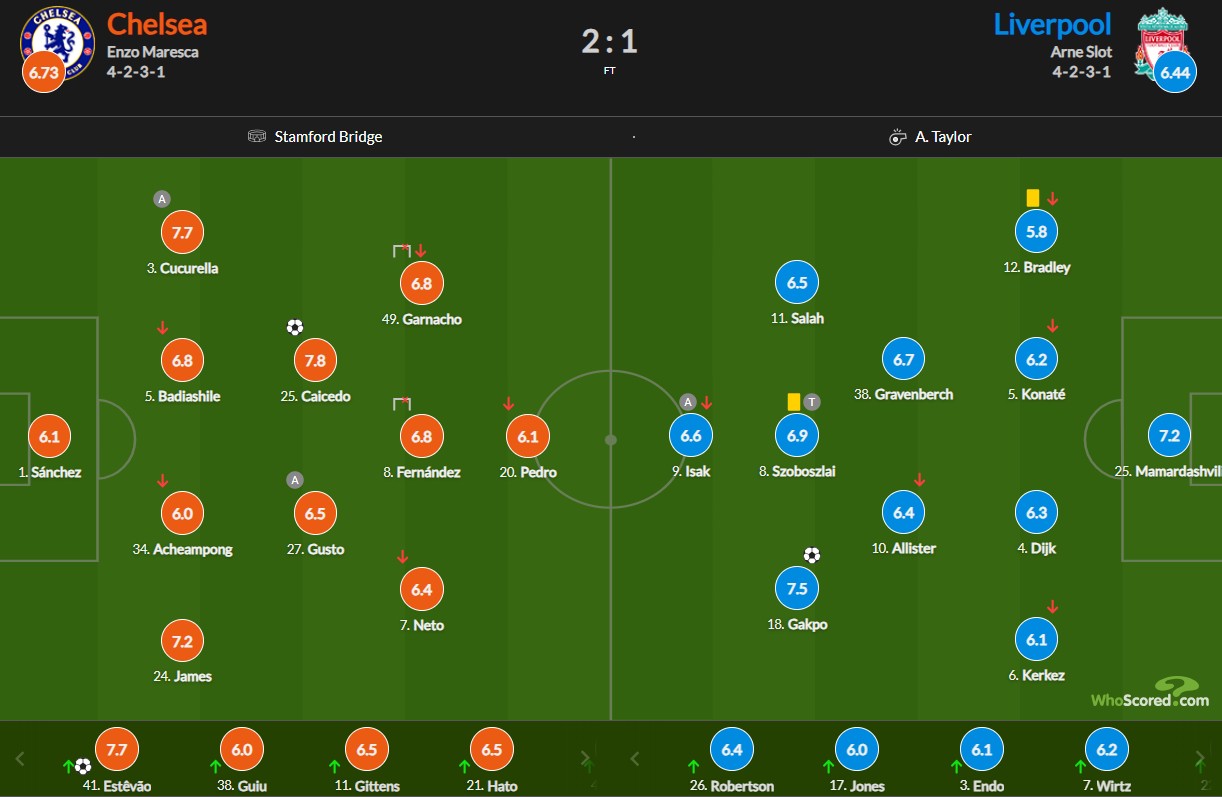The image size is (1222, 797).
Task: Click the Chelsea club crest
Action: 56,42
